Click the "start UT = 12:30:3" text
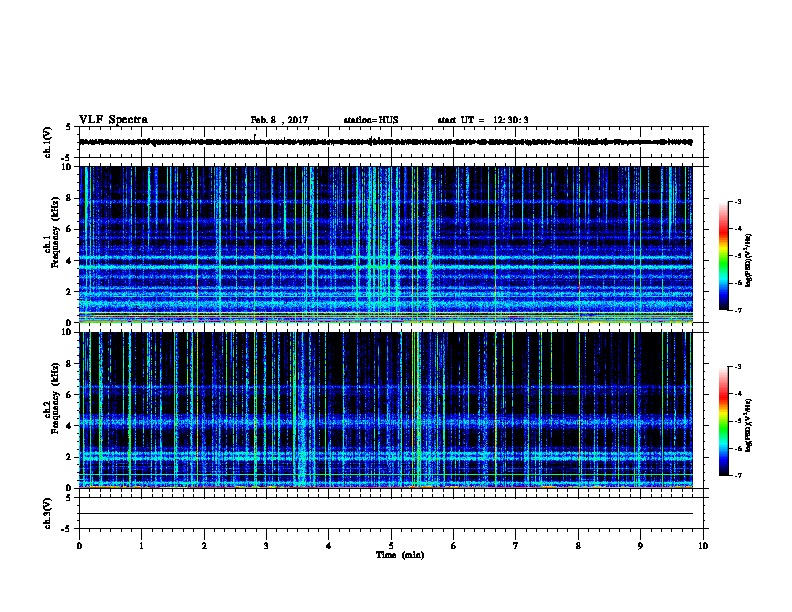The width and height of the screenshot is (792, 612). pos(483,120)
